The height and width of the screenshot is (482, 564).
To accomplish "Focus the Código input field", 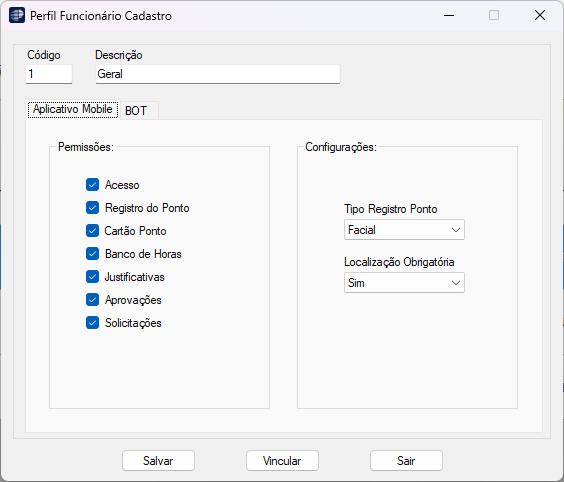I will (49, 74).
